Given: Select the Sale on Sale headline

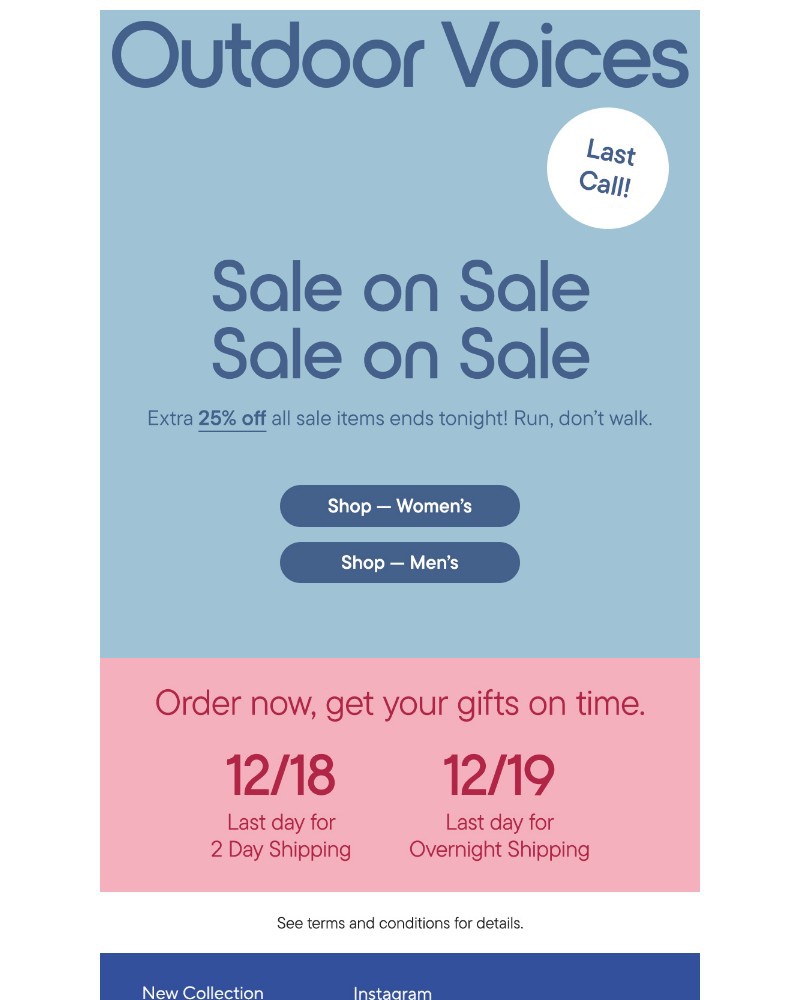Looking at the screenshot, I should pos(400,287).
